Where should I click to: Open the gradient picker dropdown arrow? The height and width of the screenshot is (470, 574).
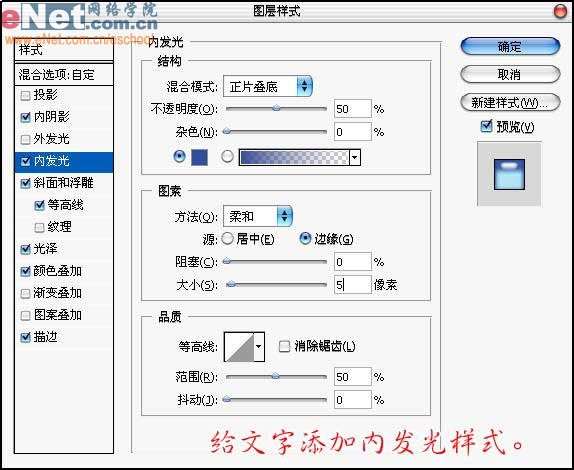point(355,158)
